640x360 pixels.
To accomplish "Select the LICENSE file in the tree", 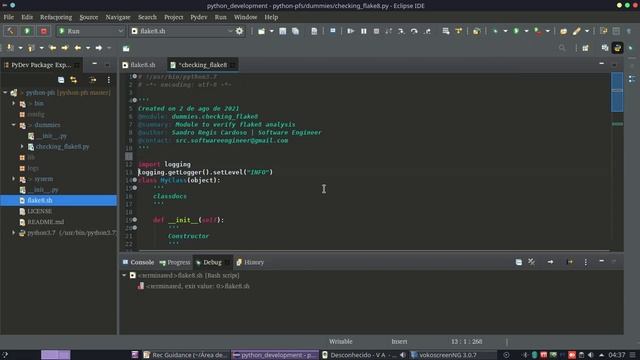I will pyautogui.click(x=40, y=211).
